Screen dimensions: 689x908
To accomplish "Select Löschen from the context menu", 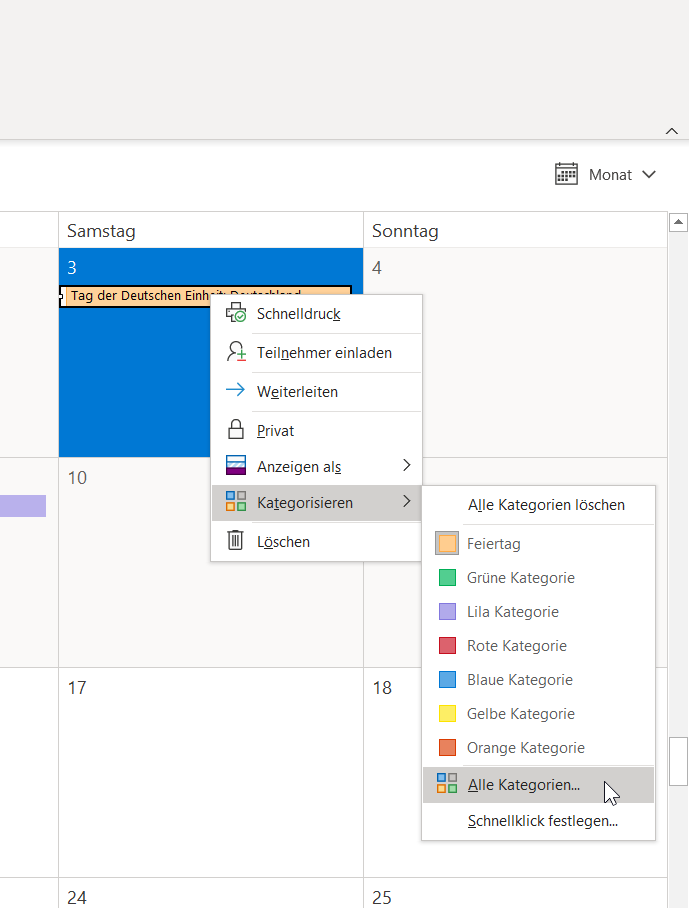I will click(317, 541).
